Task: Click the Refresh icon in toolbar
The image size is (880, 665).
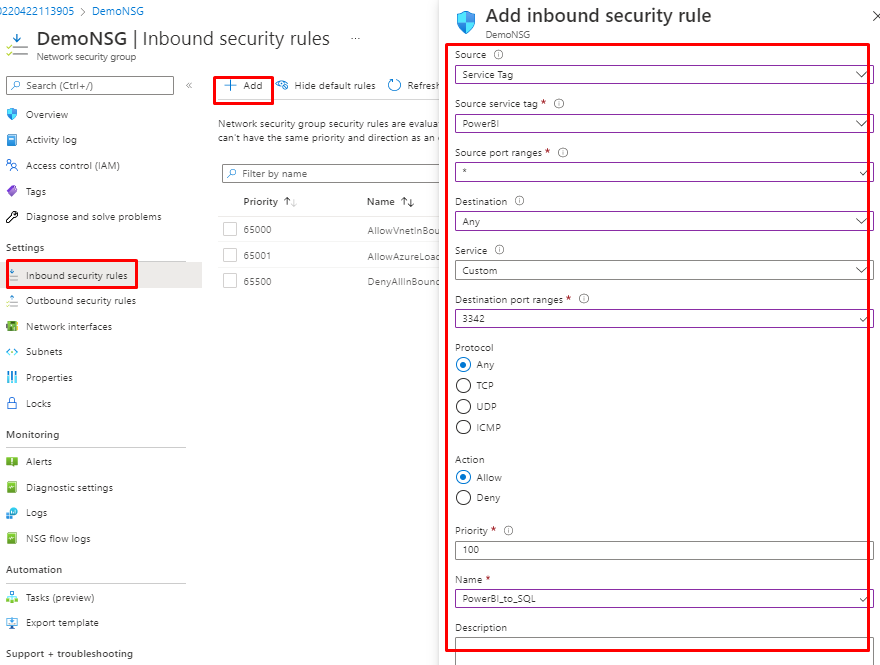Action: pos(394,86)
